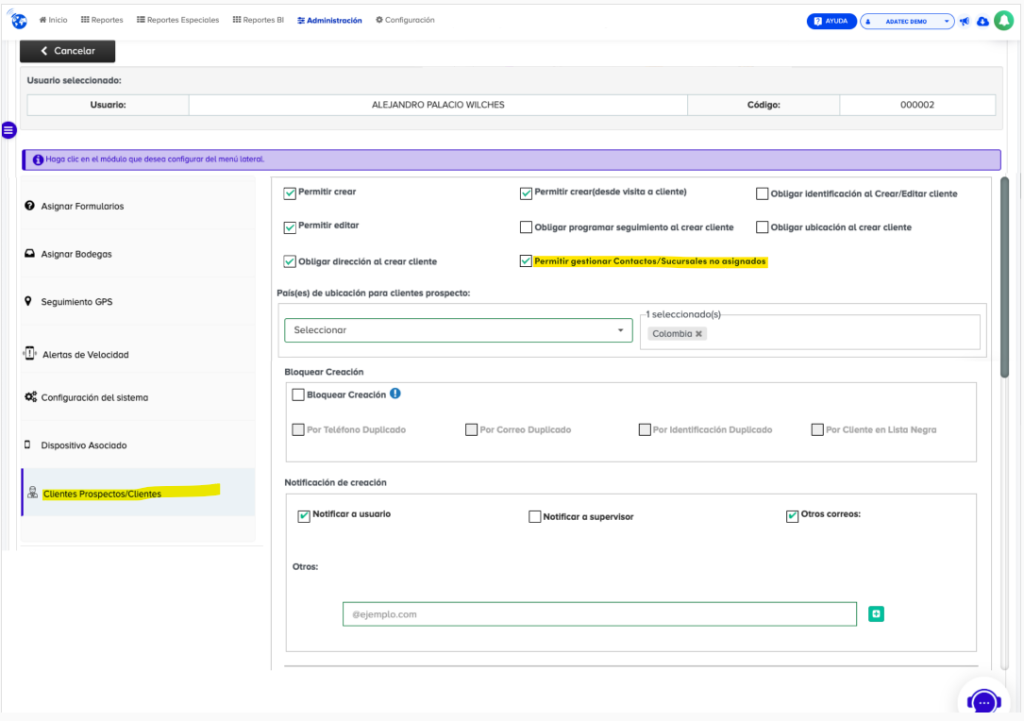Toggle Permitir editar checkbox
The height and width of the screenshot is (721, 1024).
290,227
